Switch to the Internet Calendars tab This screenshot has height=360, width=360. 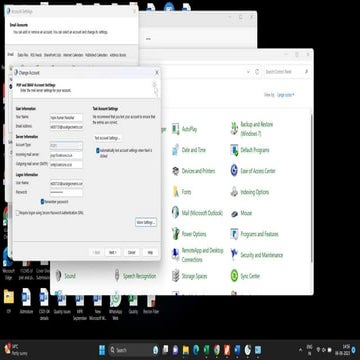[x=73, y=55]
